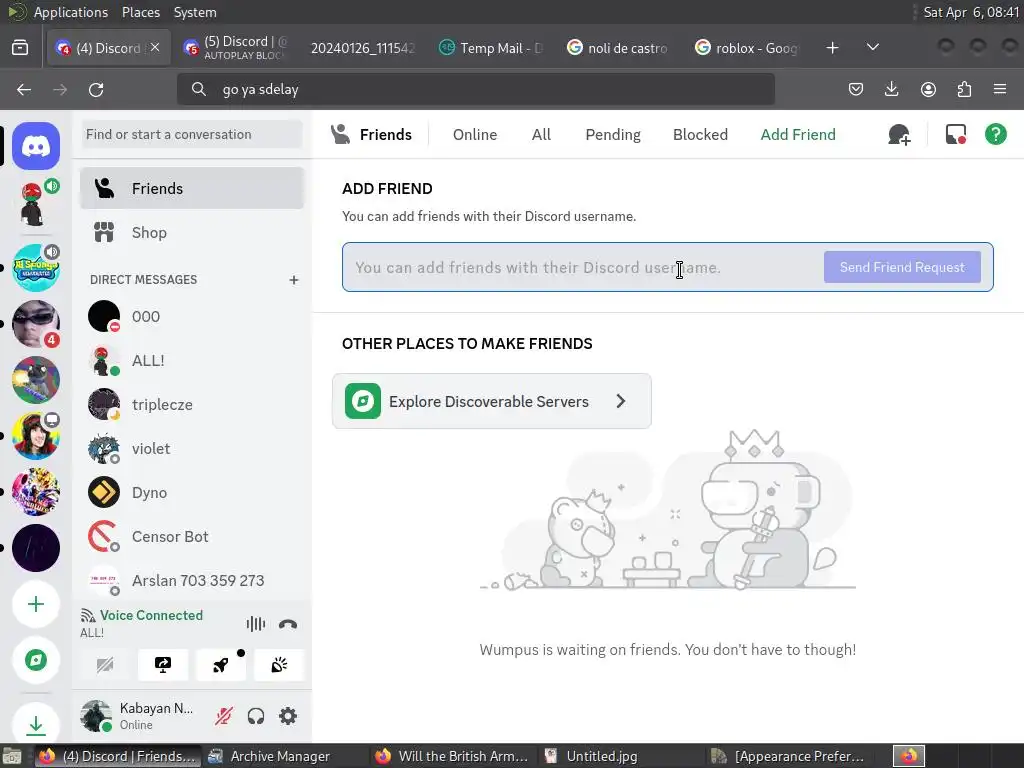Switch to Temp Mail tab
Viewport: 1024px width, 768px height.
coord(491,48)
